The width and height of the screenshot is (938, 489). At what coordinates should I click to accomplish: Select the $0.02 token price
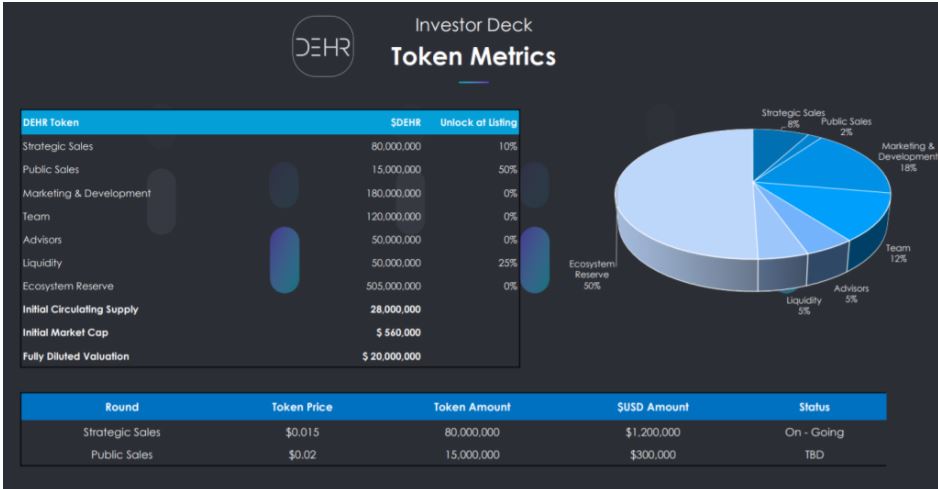[302, 455]
